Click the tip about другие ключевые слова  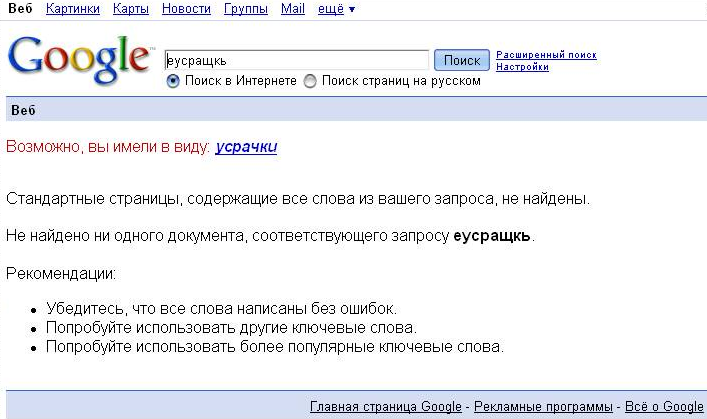pyautogui.click(x=231, y=327)
